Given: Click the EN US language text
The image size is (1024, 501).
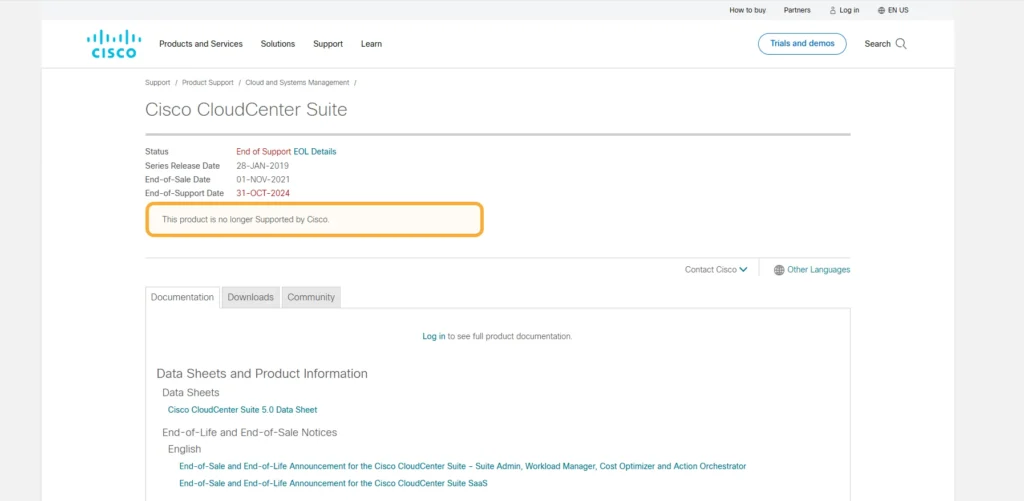Looking at the screenshot, I should point(898,10).
